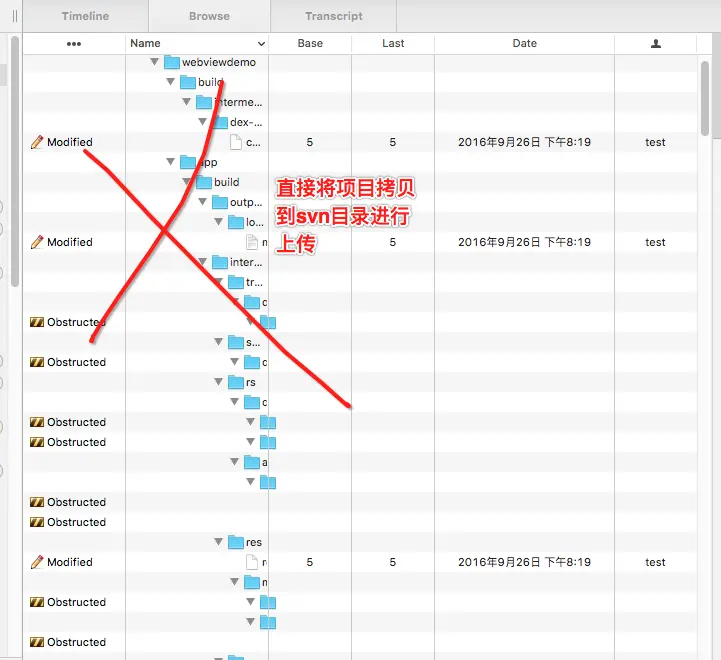Collapse the rs folder
721x660 pixels.
[x=218, y=382]
